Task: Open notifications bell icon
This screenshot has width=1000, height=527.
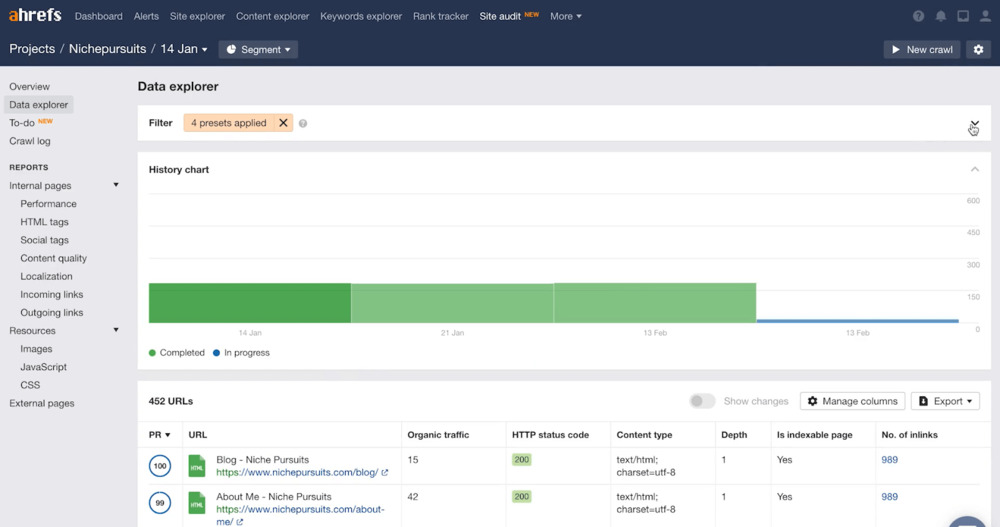Action: tap(941, 17)
